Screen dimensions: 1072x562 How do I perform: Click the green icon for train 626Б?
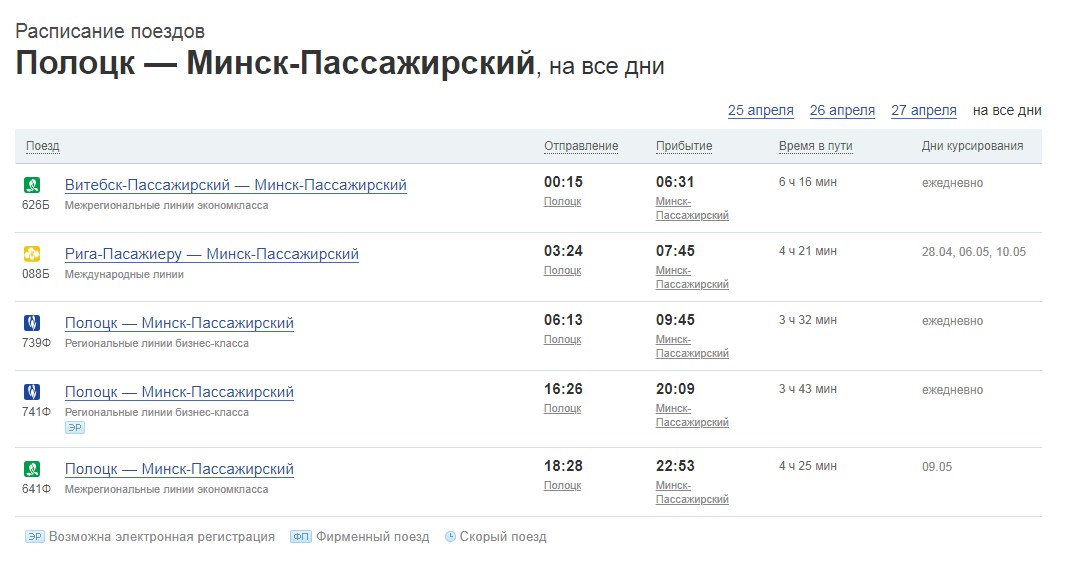pos(32,185)
